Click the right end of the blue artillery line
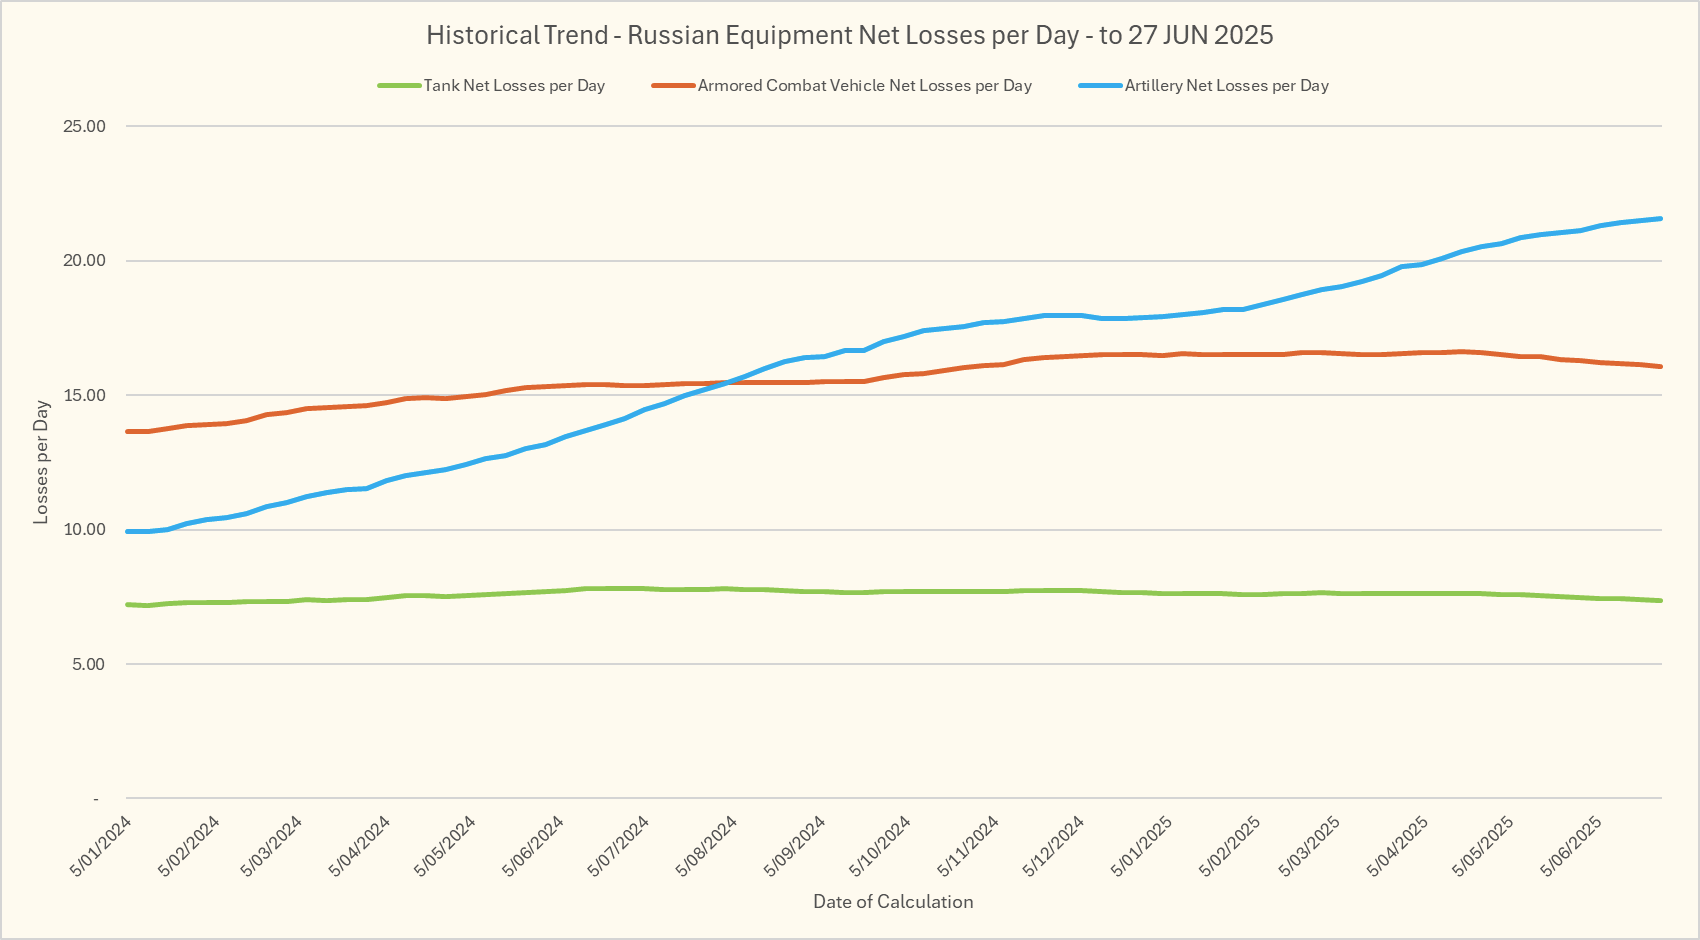This screenshot has height=940, width=1700. coord(1659,219)
